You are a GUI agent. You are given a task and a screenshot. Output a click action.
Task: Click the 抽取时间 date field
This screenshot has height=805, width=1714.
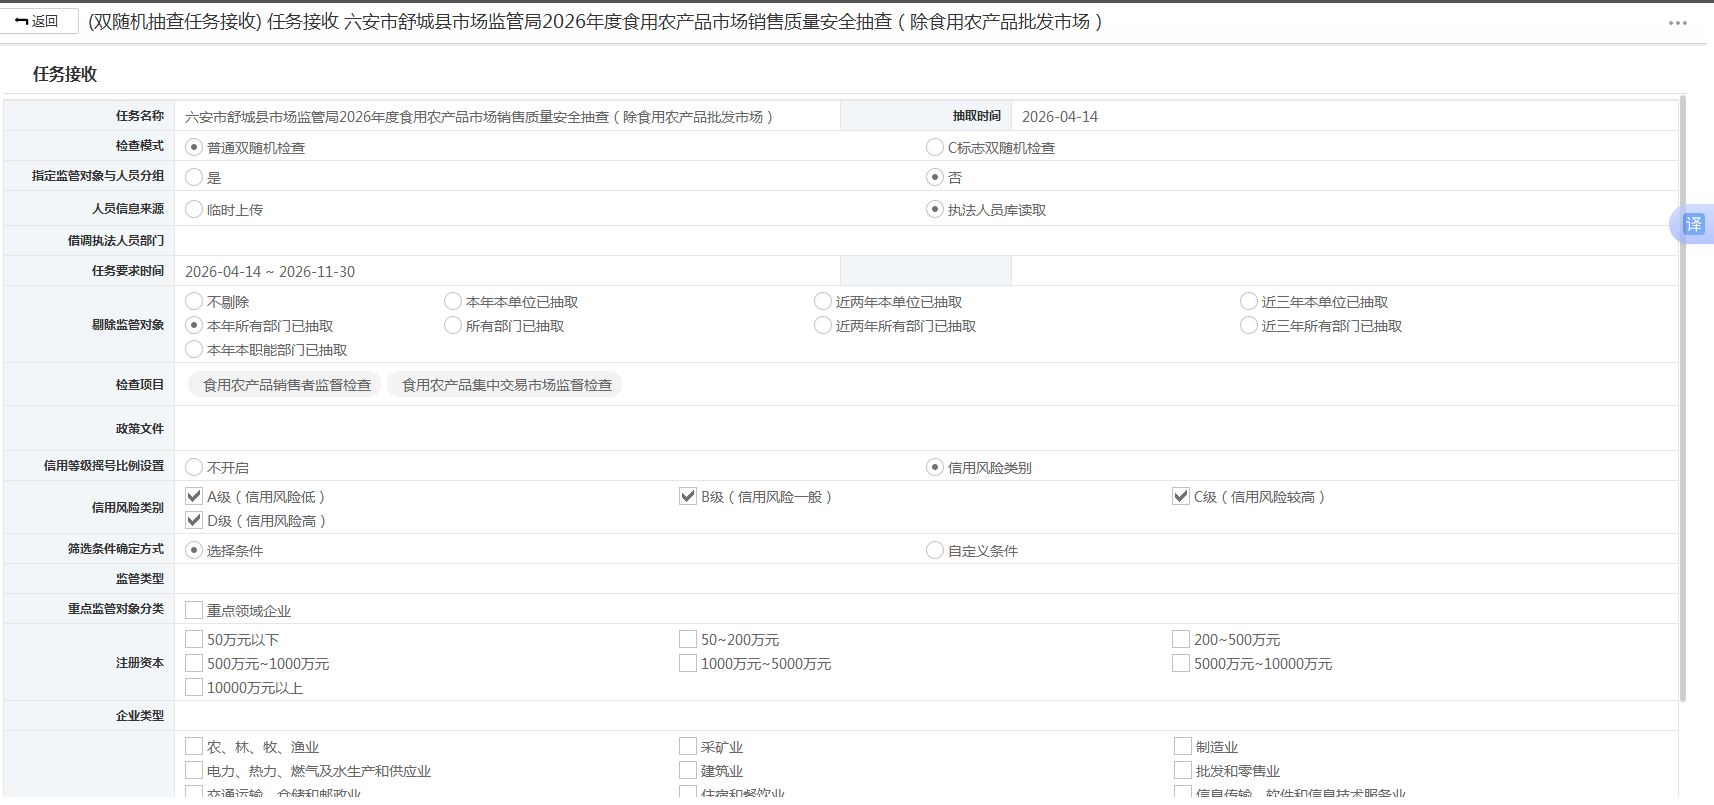[x=1343, y=116]
